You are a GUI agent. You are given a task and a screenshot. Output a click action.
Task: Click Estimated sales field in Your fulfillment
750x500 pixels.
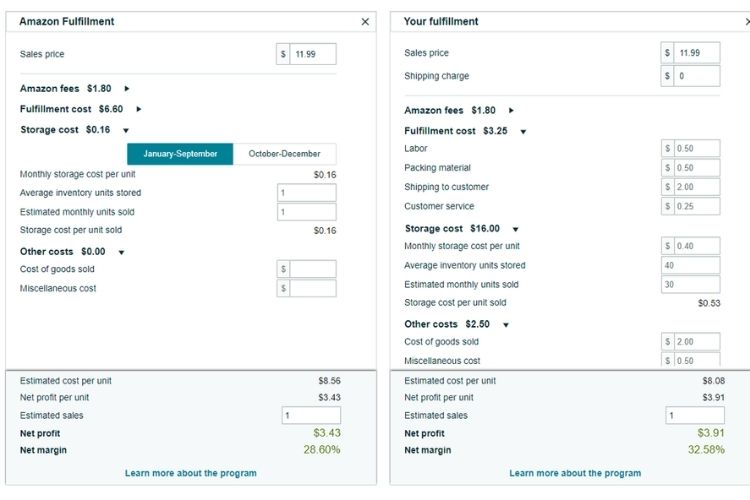click(696, 415)
